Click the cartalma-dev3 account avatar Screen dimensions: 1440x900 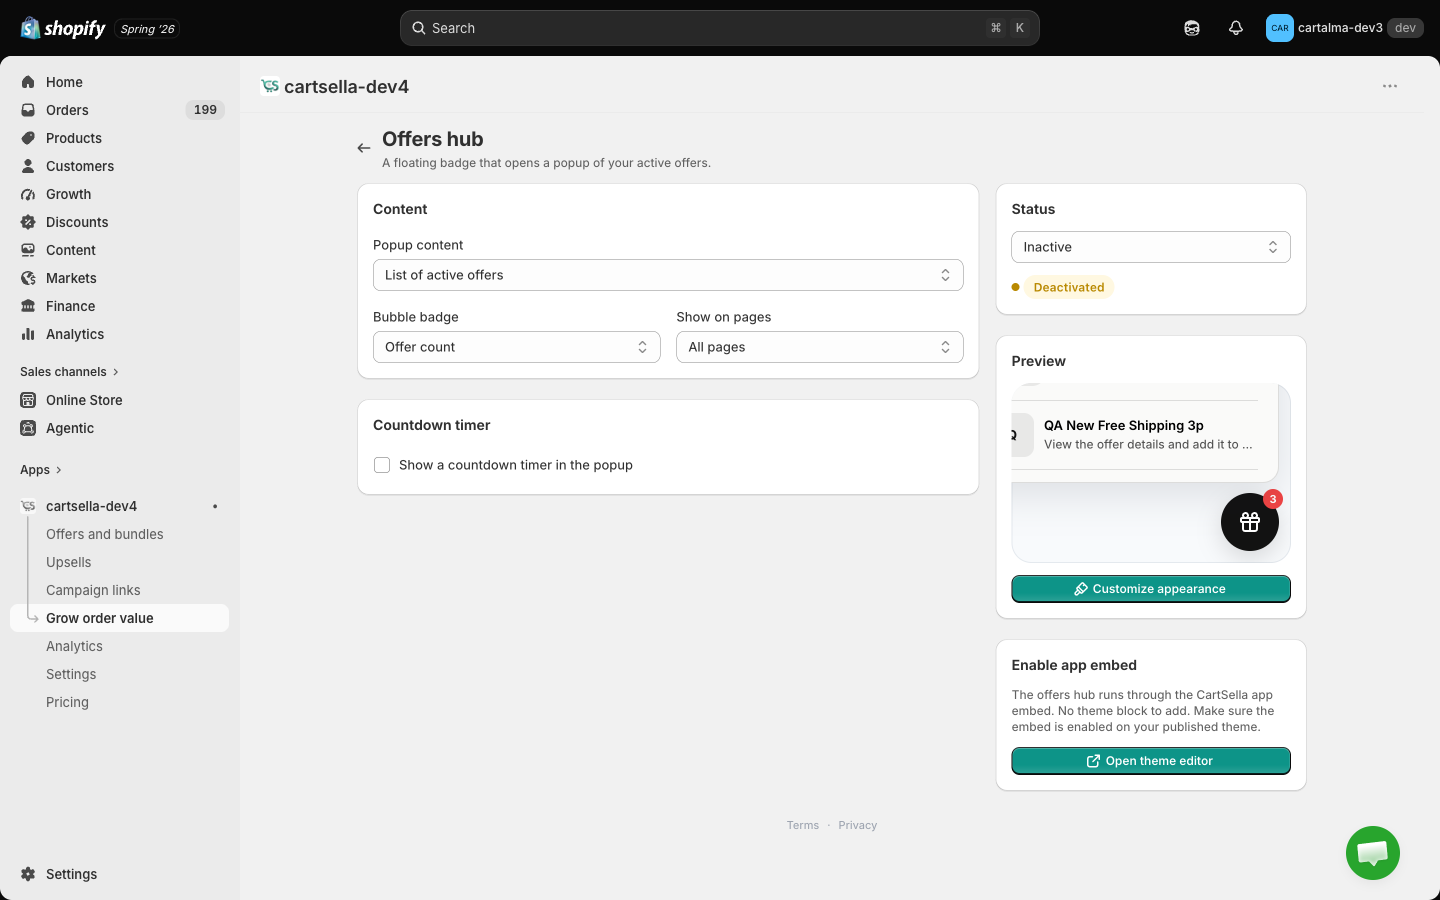(1280, 28)
